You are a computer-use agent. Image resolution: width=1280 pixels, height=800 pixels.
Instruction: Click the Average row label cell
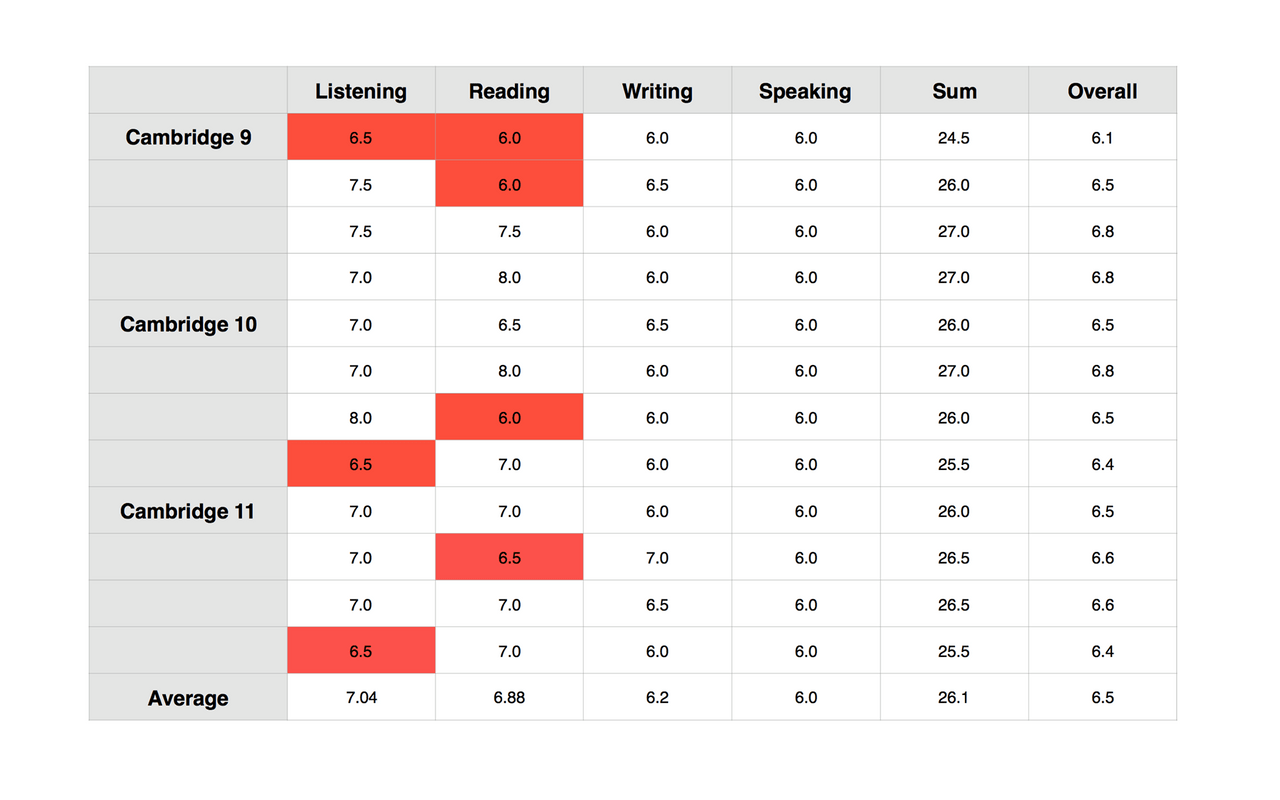188,698
